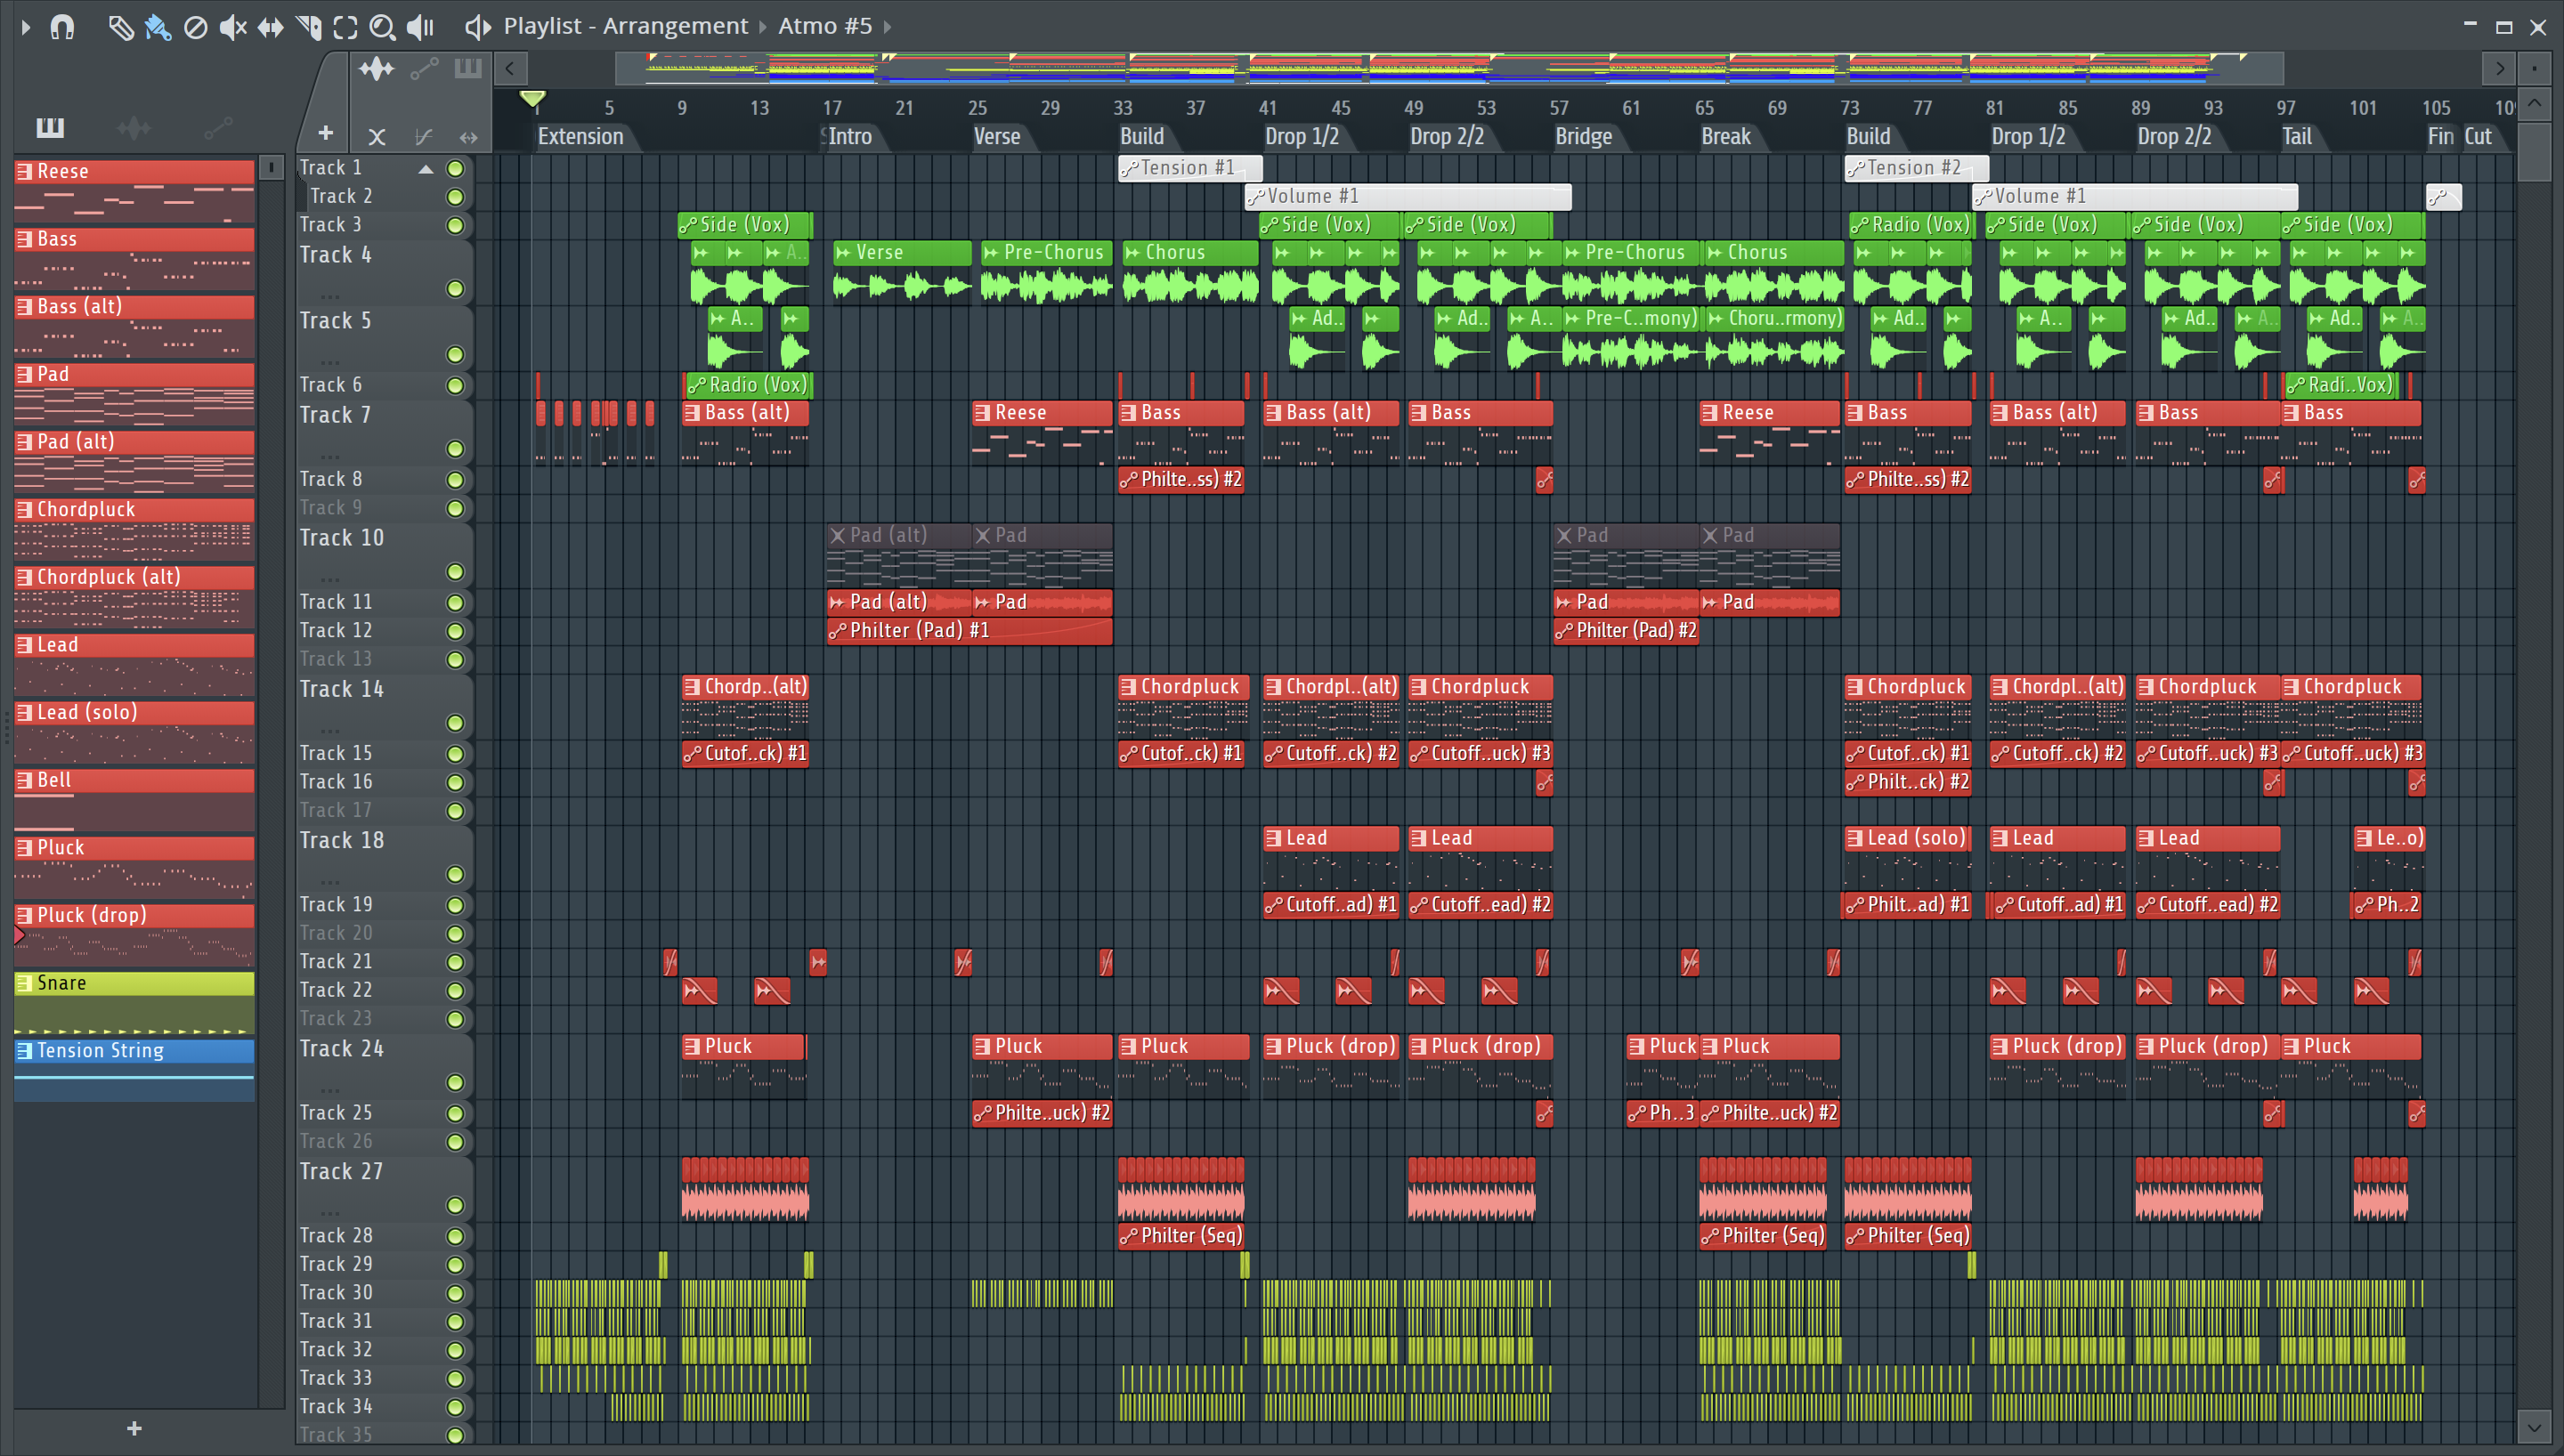Viewport: 2564px width, 1456px height.
Task: Click the Ph..3 automation clip on Track 25
Action: 1660,1113
